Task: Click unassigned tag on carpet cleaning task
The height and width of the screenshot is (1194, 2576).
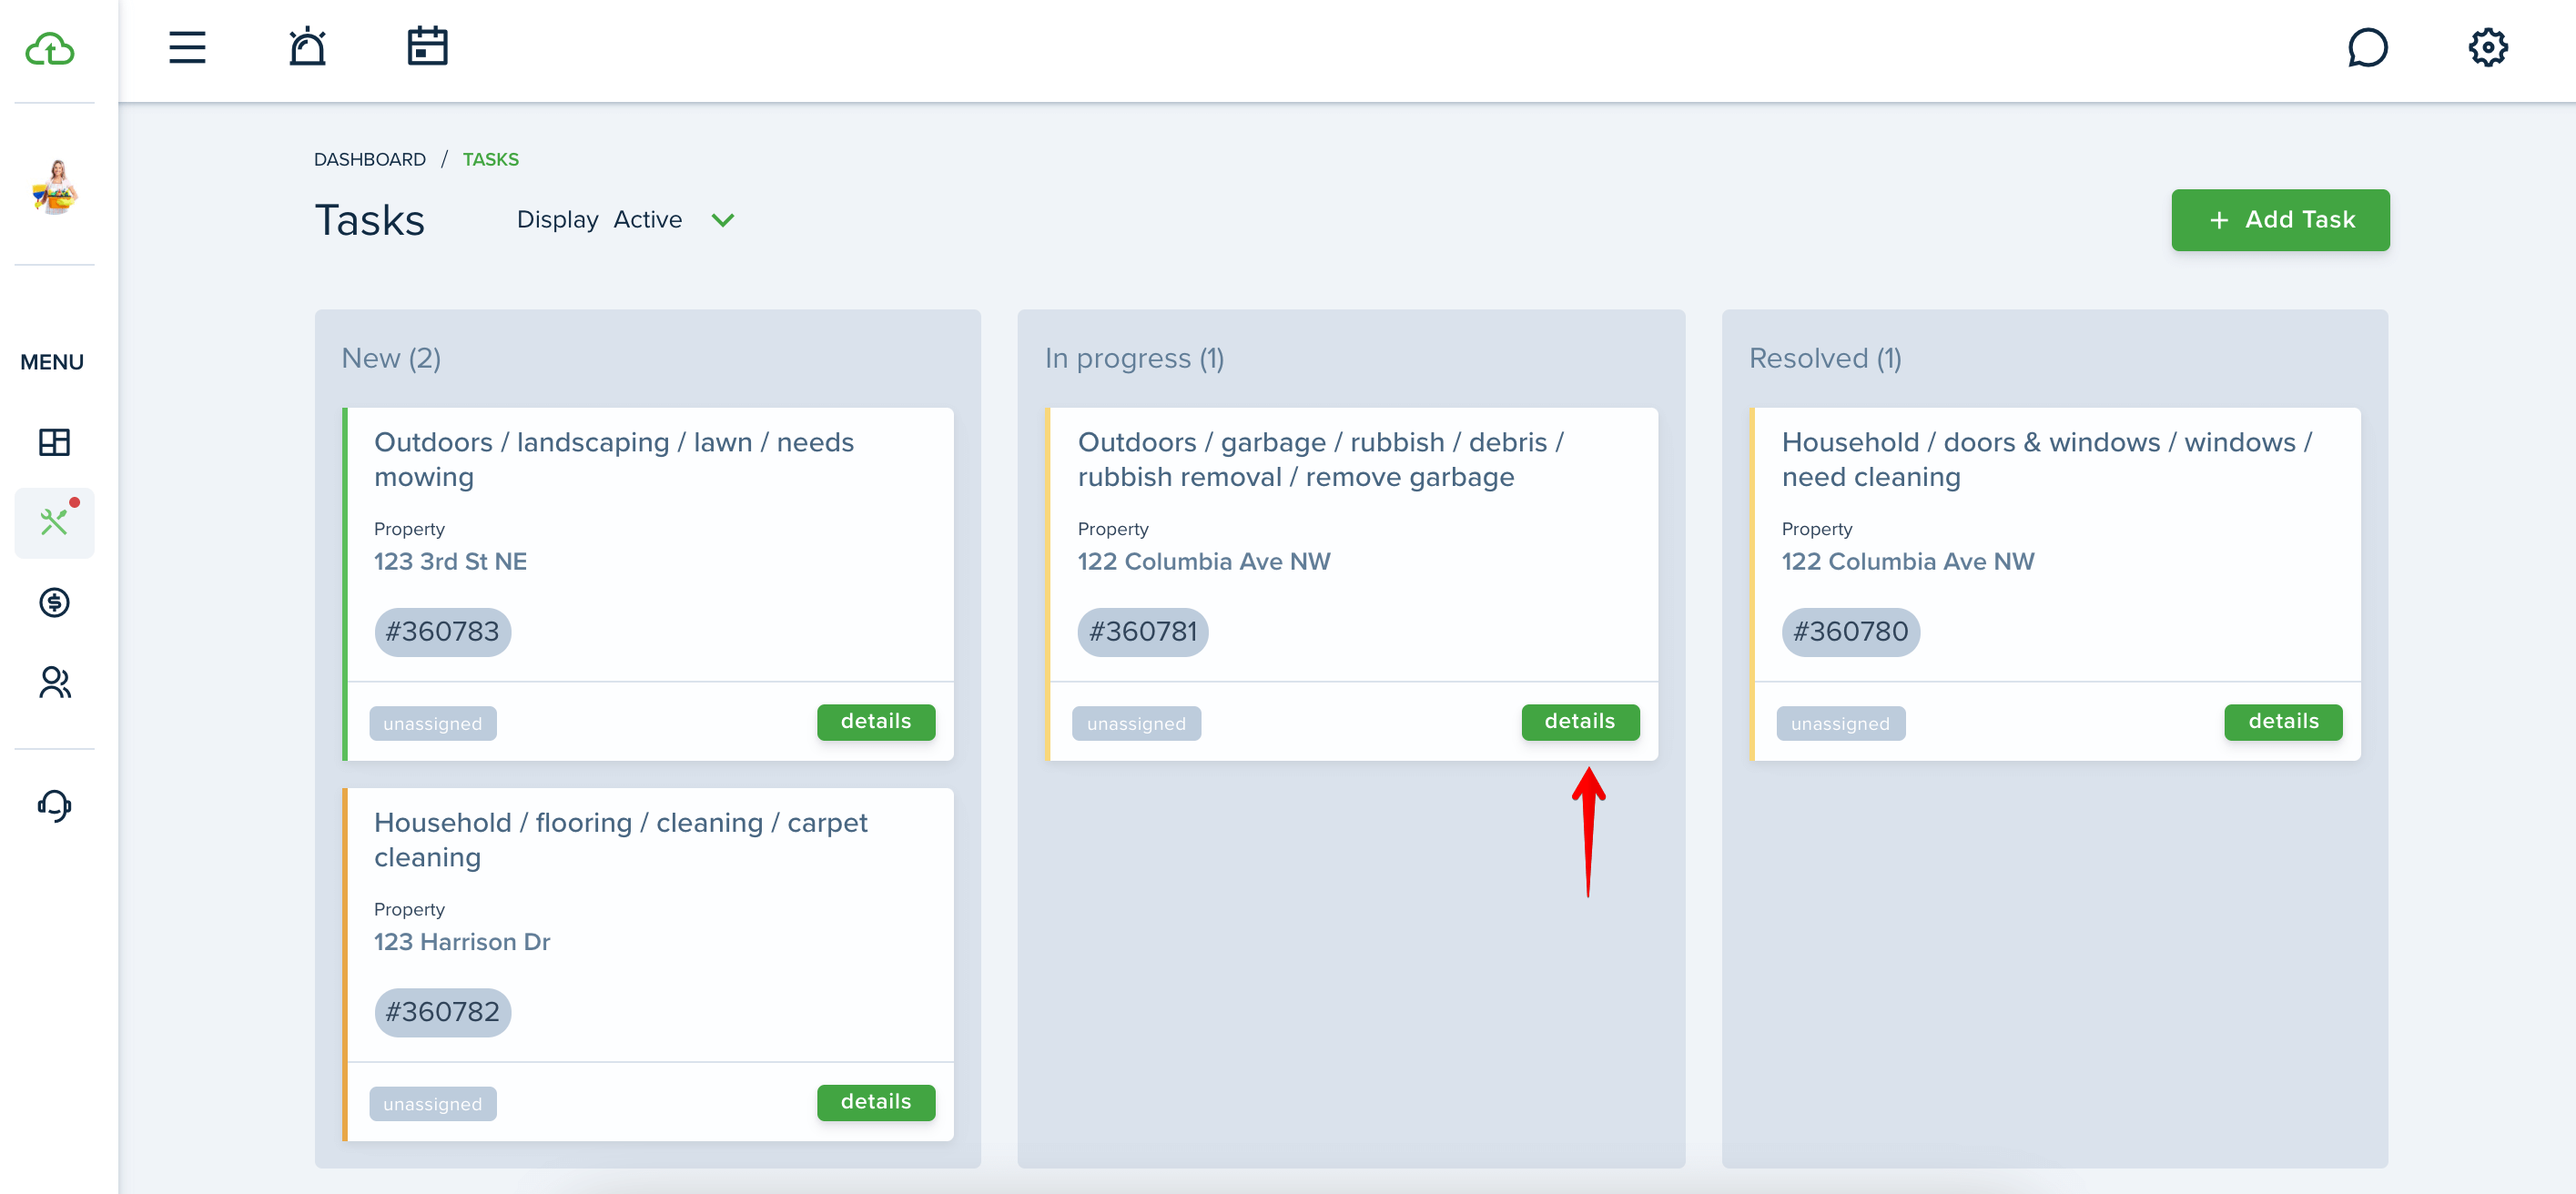Action: (x=432, y=1103)
